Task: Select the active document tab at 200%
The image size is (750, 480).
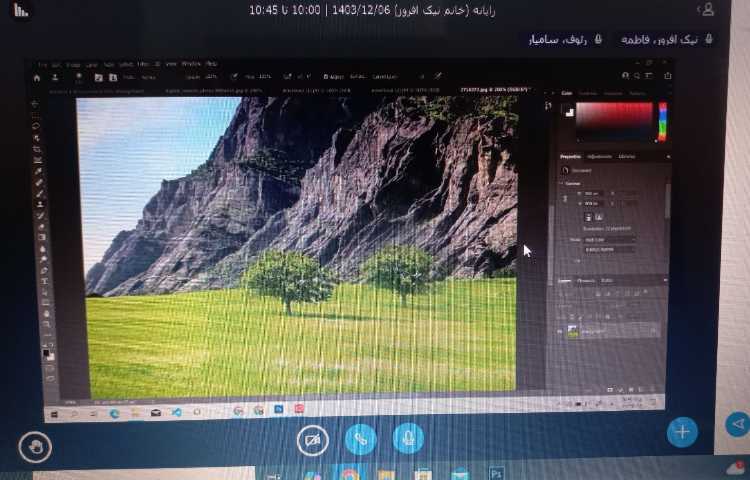Action: coord(494,89)
